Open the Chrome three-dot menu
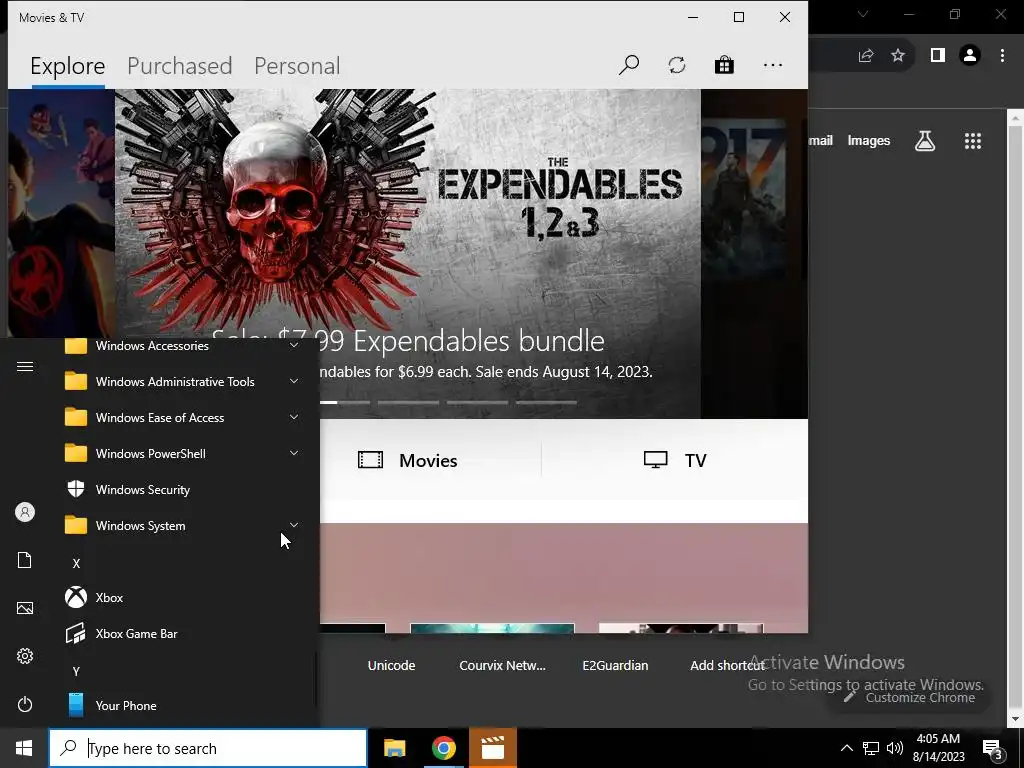 [x=1002, y=56]
